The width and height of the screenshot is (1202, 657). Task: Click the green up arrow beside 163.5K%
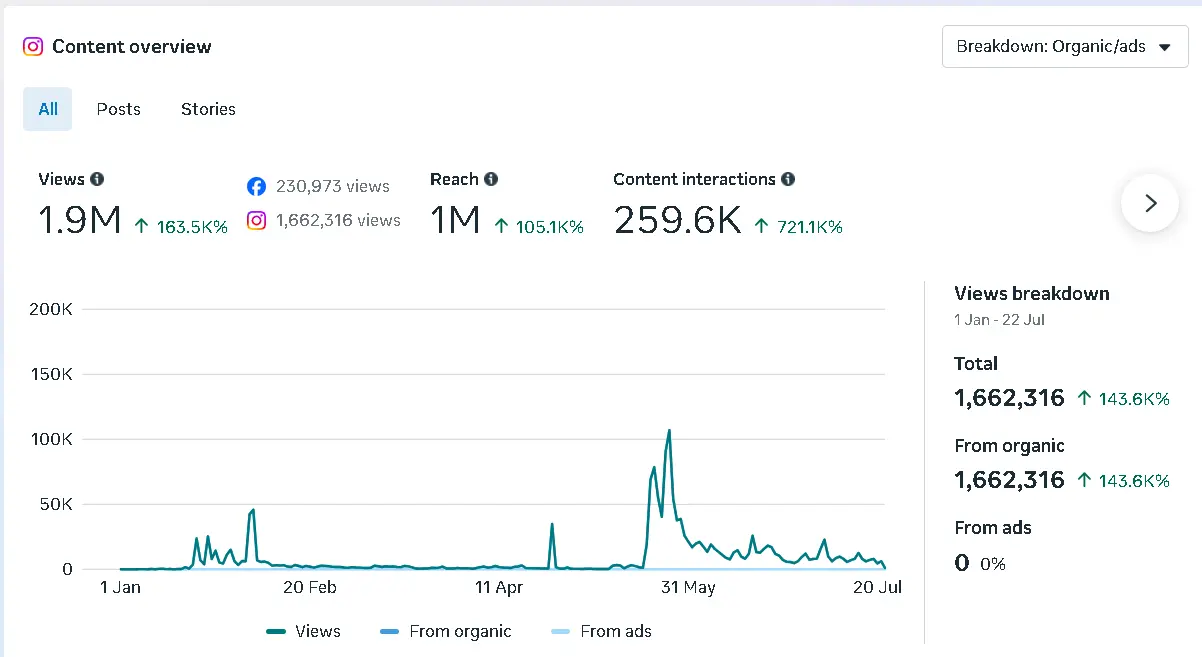[141, 226]
